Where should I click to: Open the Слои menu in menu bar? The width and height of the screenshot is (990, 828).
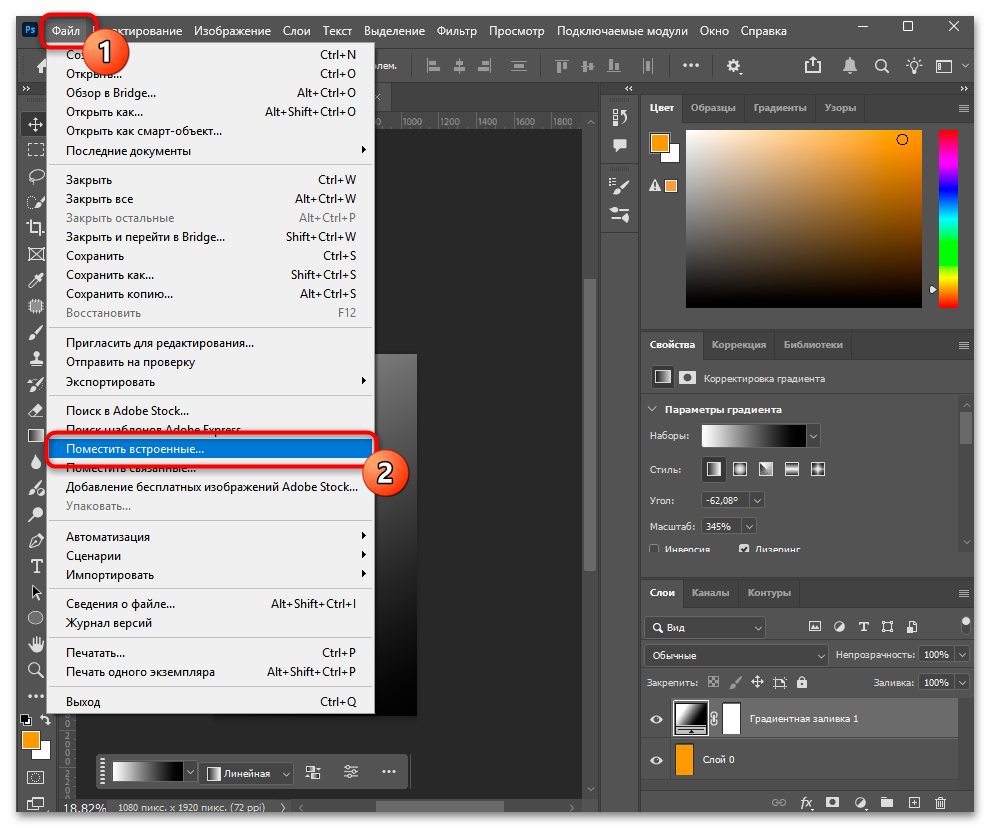pyautogui.click(x=296, y=31)
